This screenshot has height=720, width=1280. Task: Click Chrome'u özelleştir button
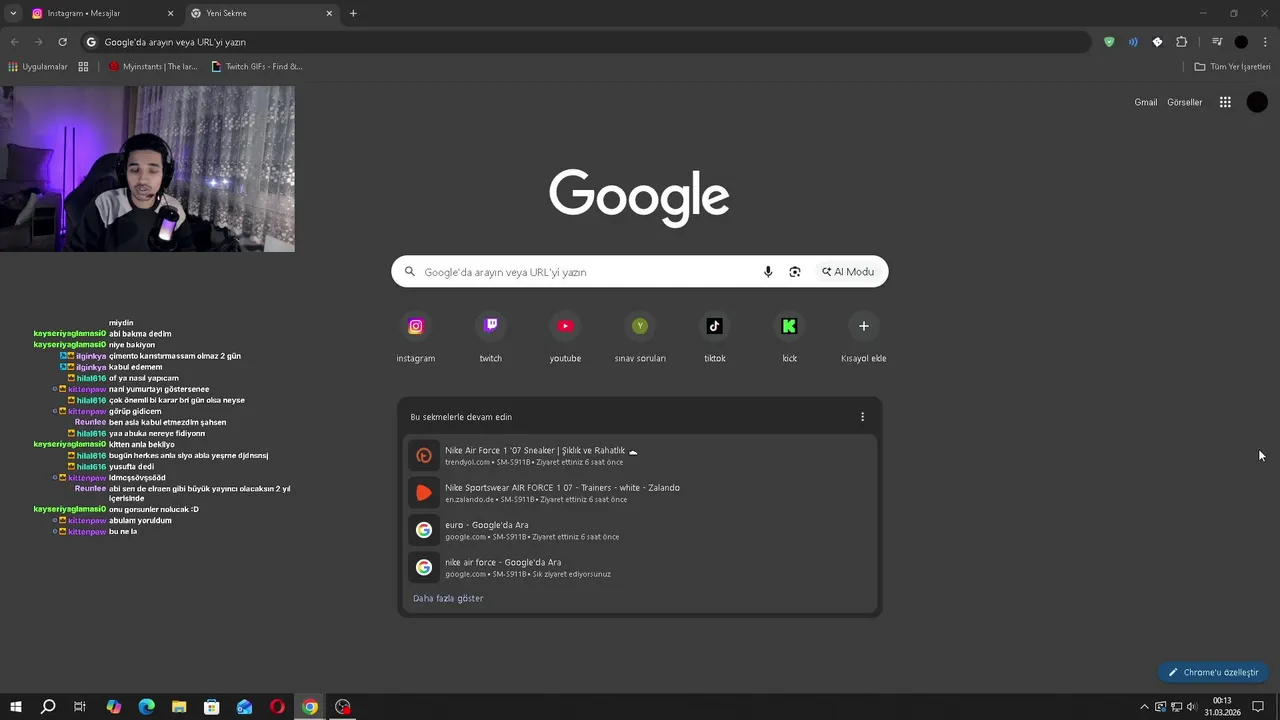(x=1213, y=672)
